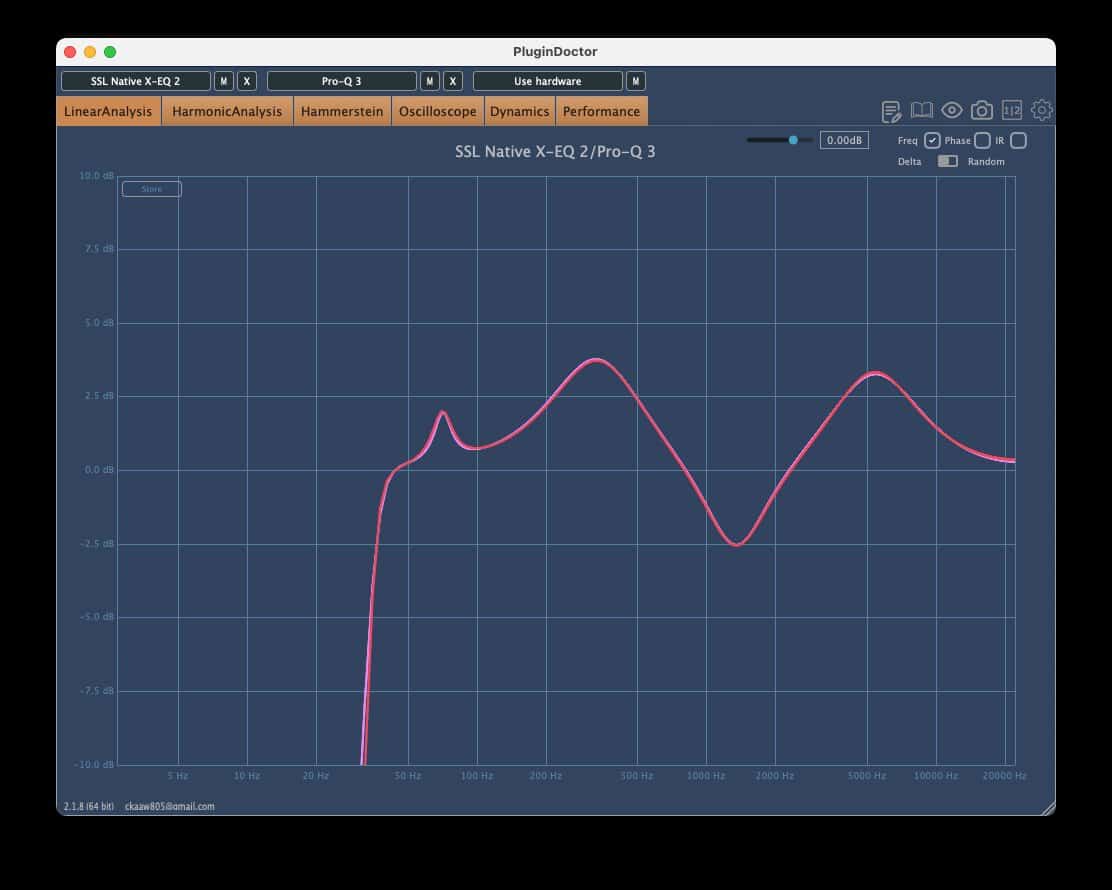The width and height of the screenshot is (1112, 890).
Task: Click the Store button on the graph
Action: click(152, 189)
